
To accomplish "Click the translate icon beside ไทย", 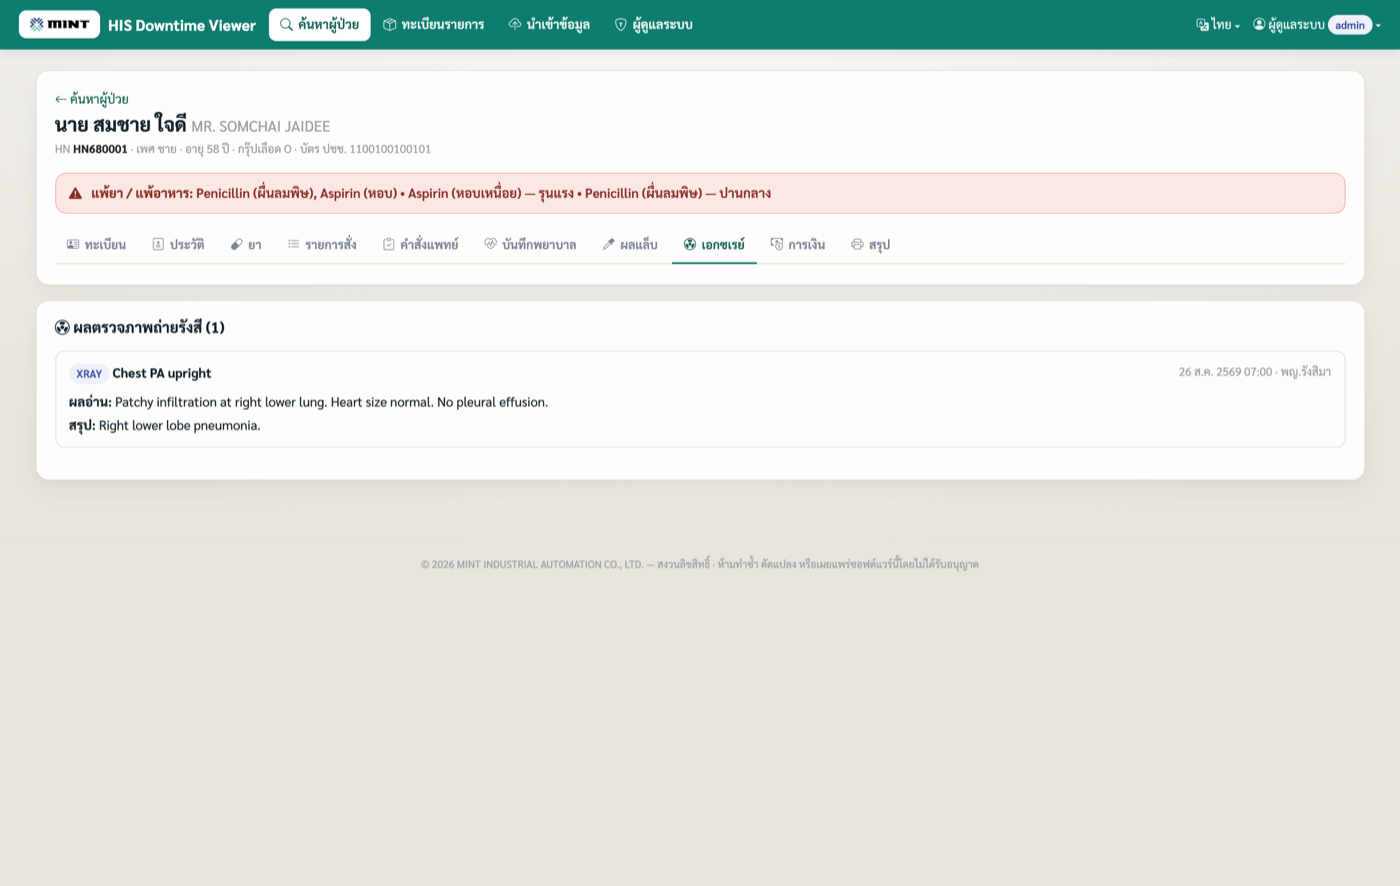I will [x=1202, y=25].
